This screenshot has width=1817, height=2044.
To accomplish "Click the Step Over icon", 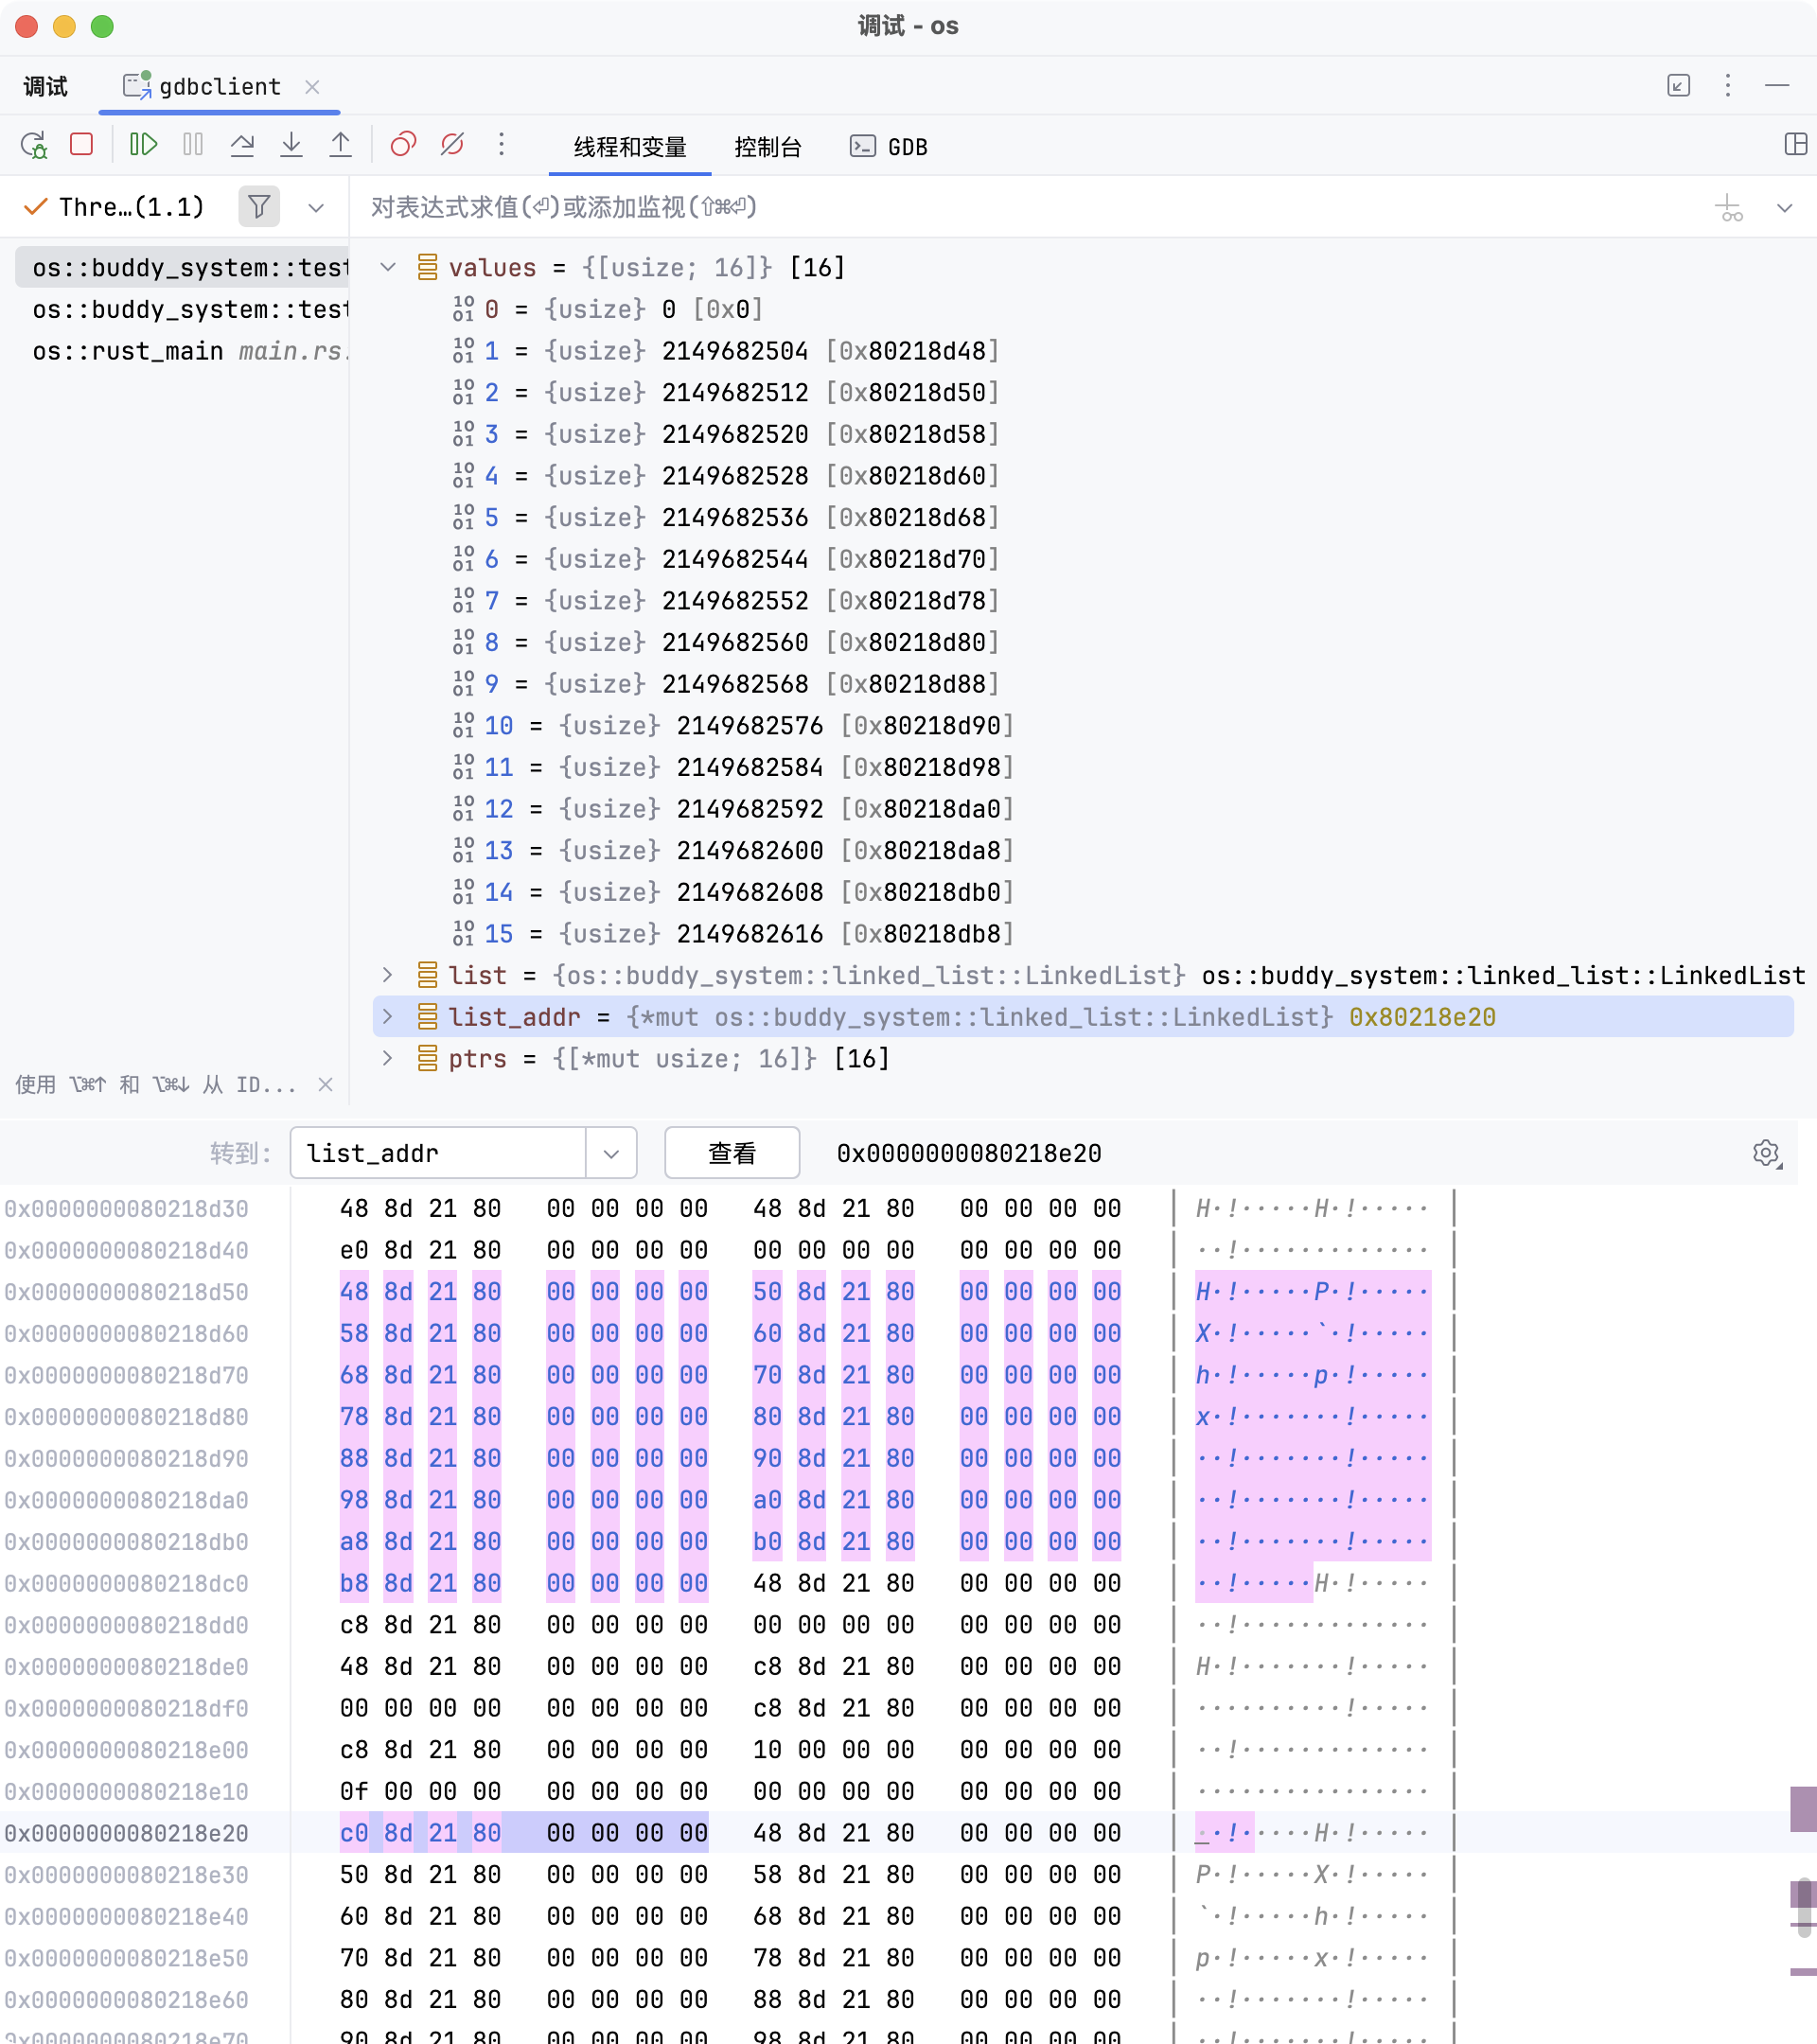I will tap(242, 146).
